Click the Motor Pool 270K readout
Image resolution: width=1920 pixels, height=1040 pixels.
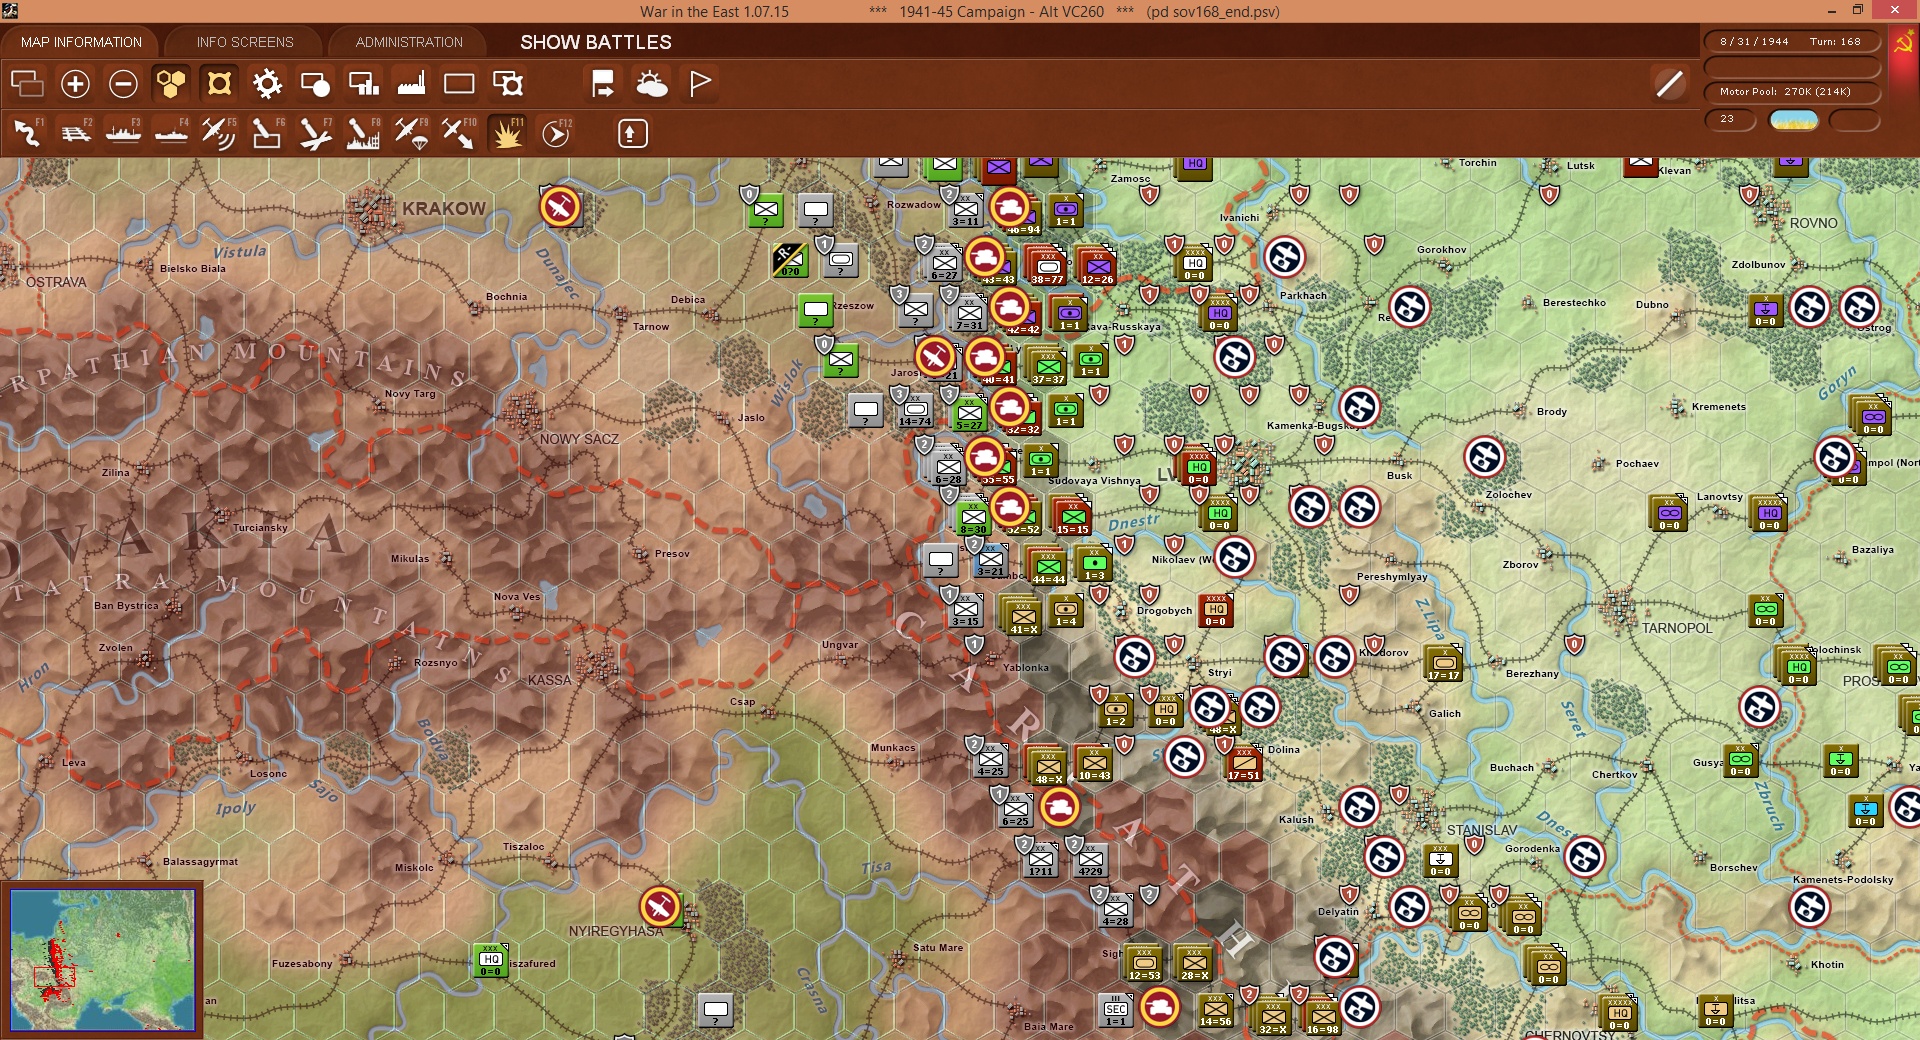1791,92
